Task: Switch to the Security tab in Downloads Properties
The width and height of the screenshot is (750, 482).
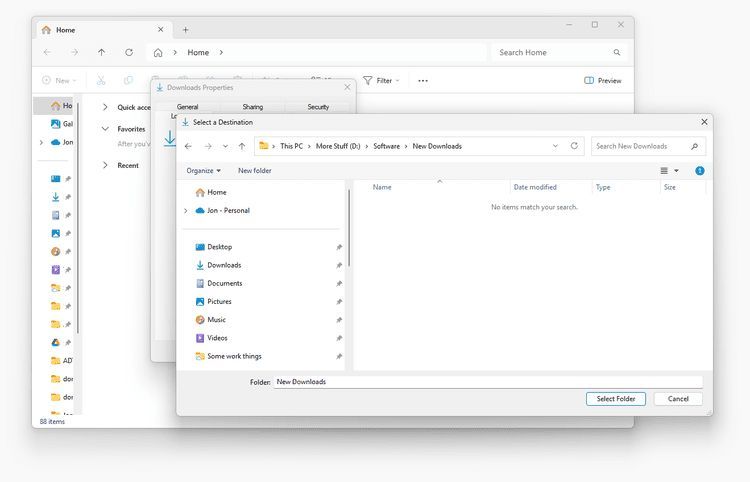Action: (318, 106)
